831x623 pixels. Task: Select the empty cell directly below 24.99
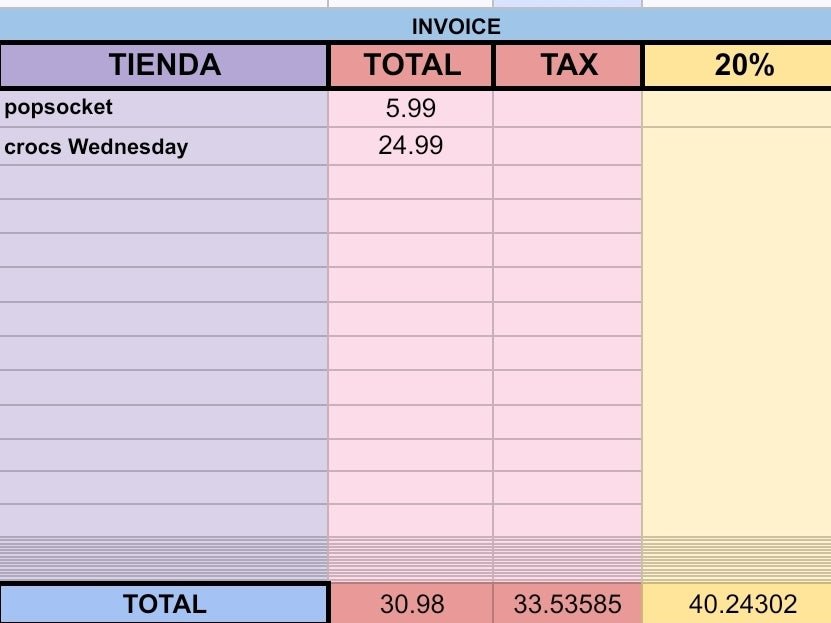click(x=411, y=182)
